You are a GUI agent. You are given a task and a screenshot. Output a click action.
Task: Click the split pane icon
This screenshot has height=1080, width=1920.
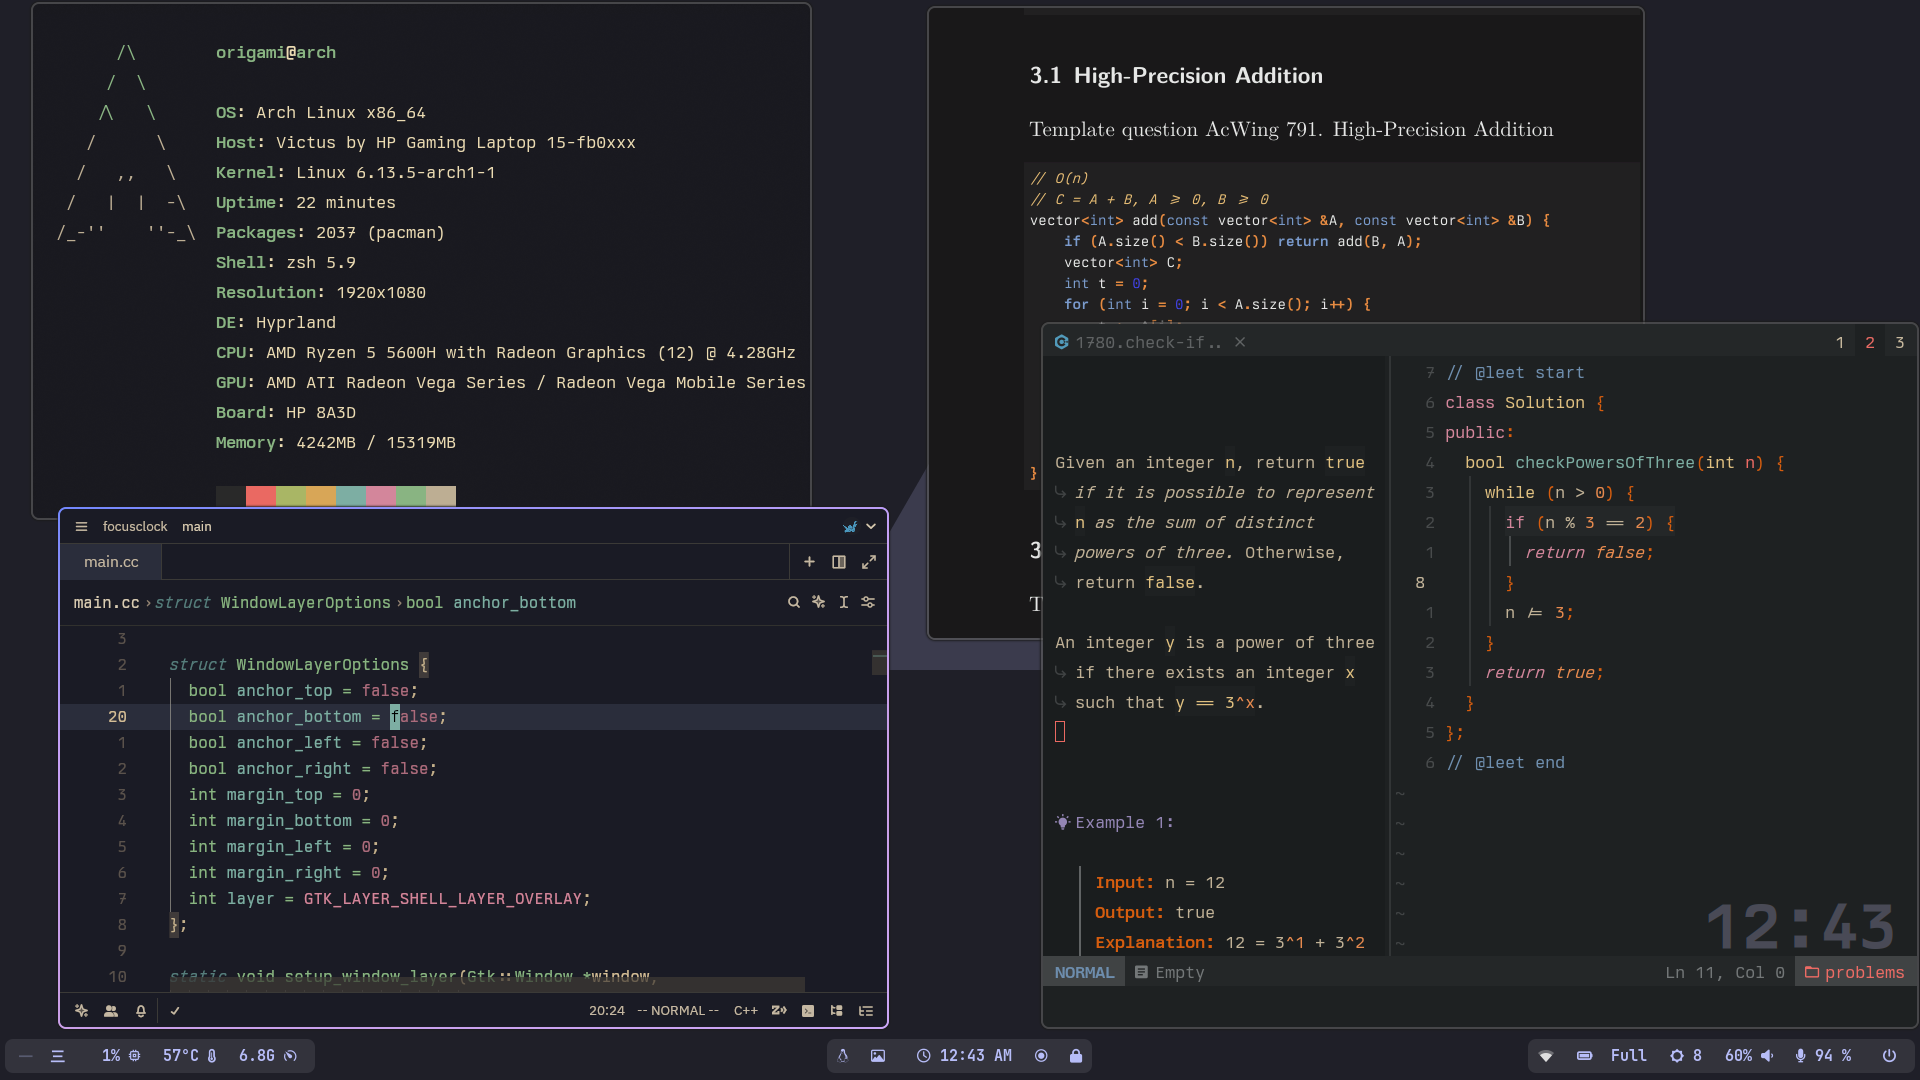839,562
